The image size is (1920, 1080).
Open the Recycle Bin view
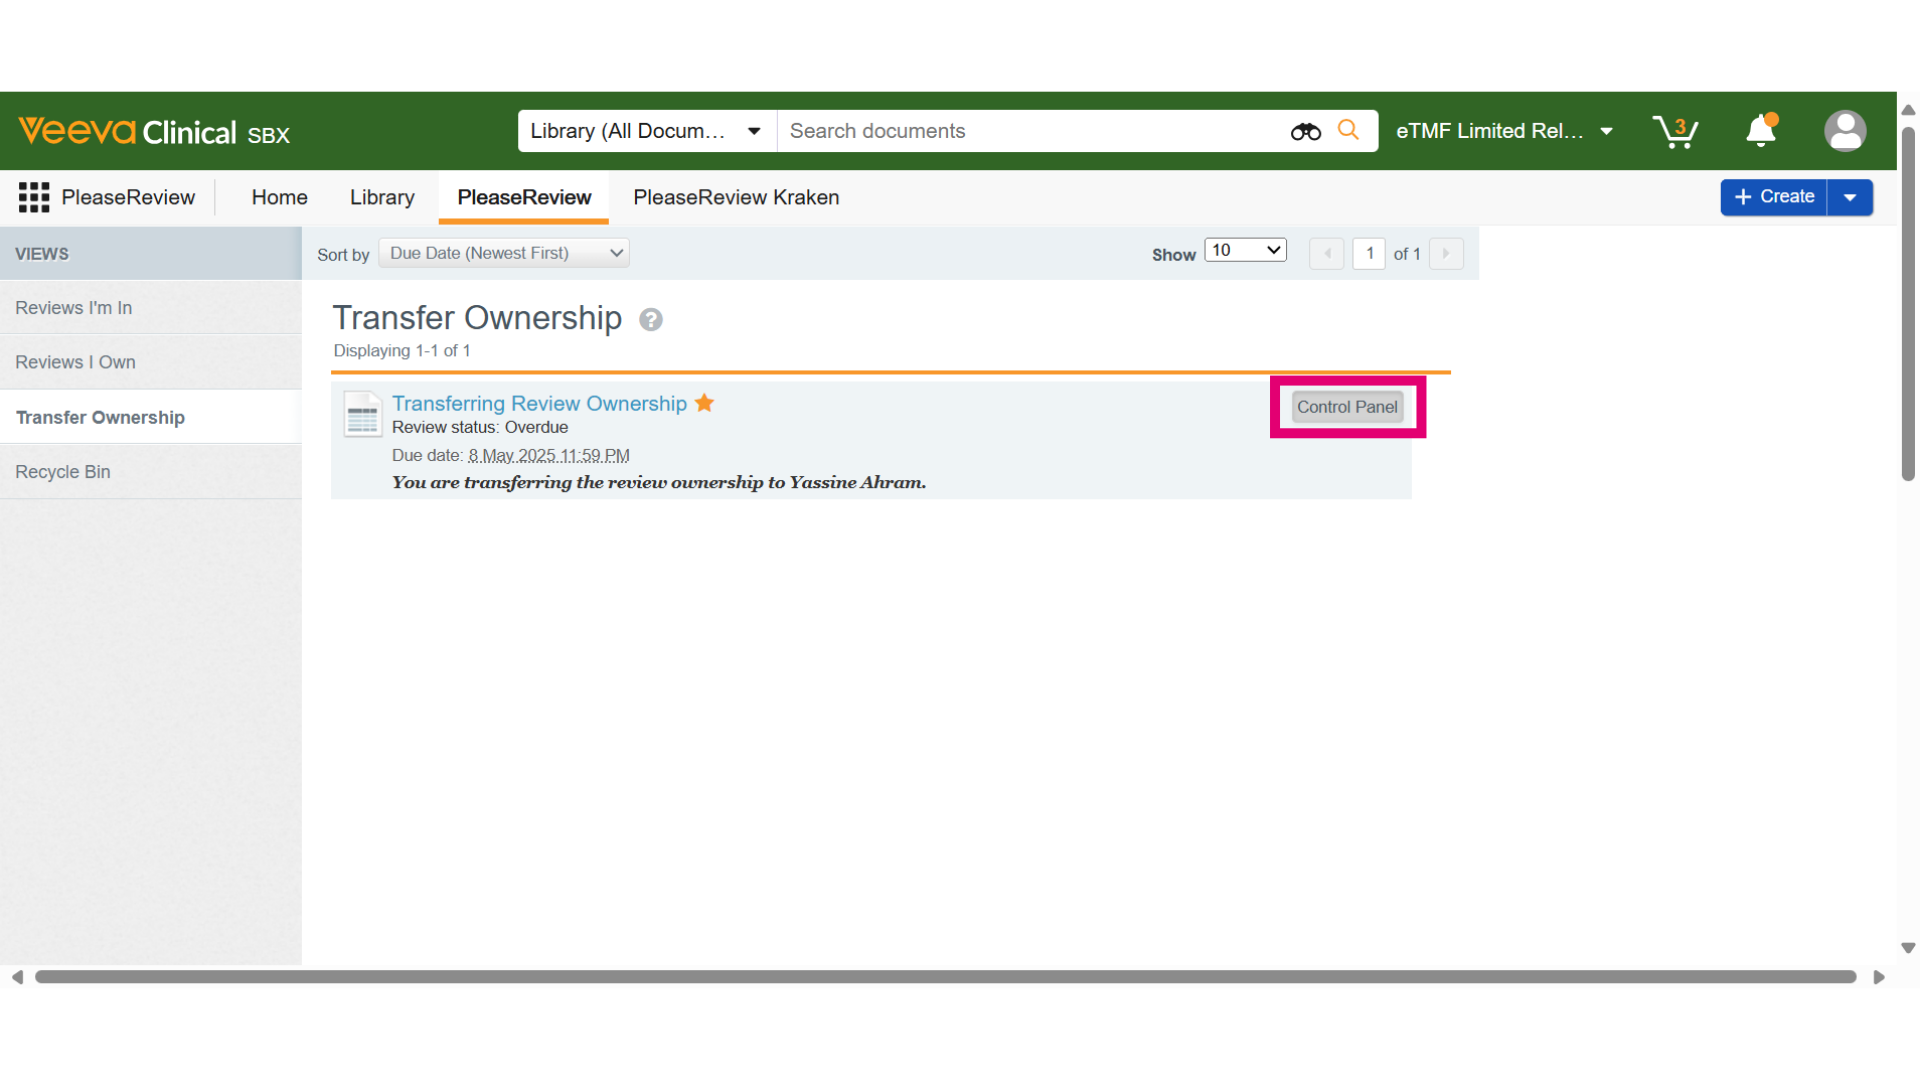pos(151,472)
